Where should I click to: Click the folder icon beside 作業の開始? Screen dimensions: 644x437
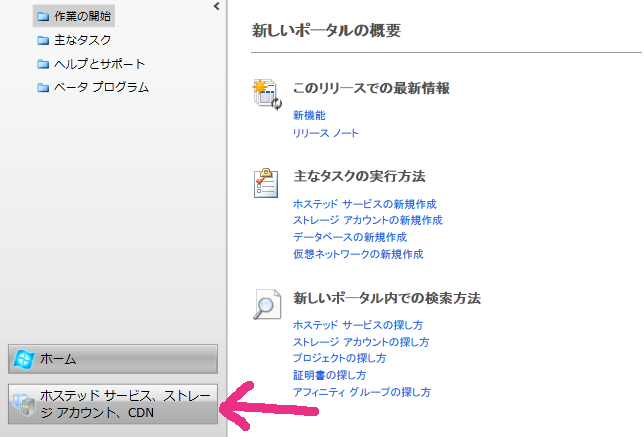coord(43,17)
